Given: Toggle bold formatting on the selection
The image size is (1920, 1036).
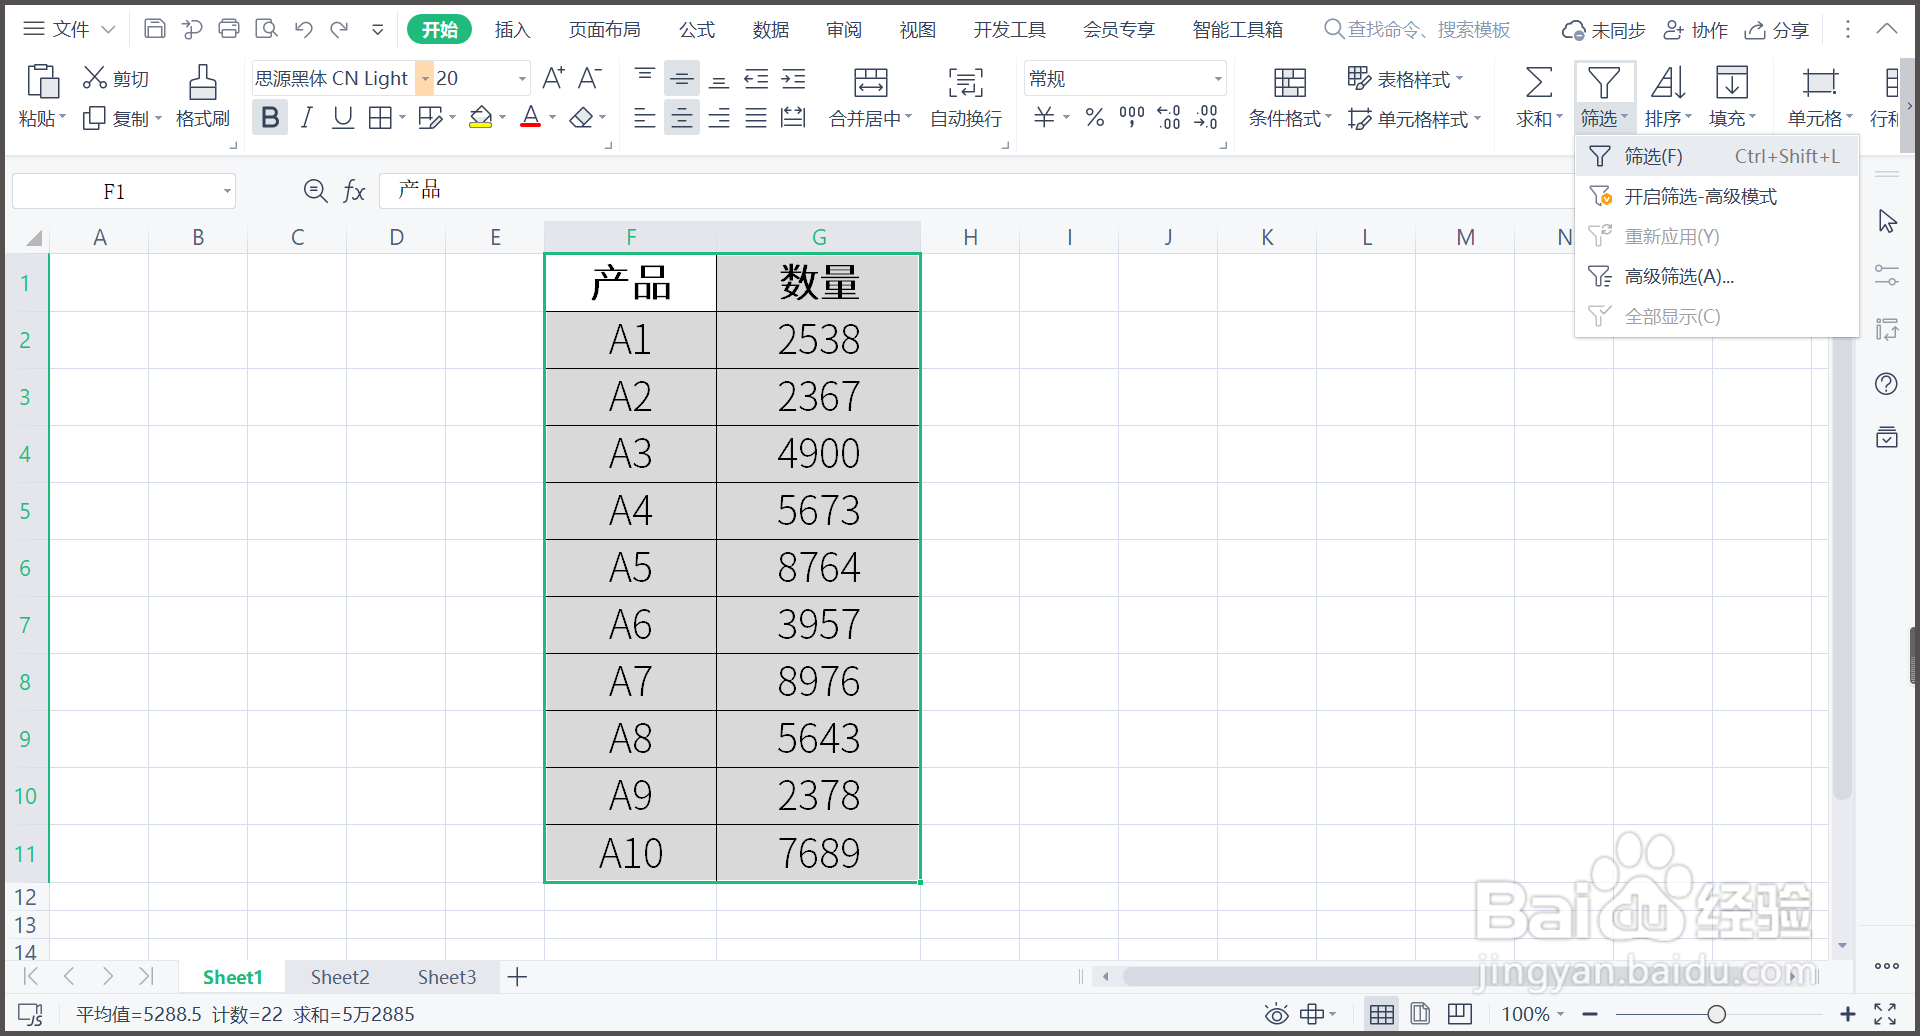Looking at the screenshot, I should (x=269, y=117).
